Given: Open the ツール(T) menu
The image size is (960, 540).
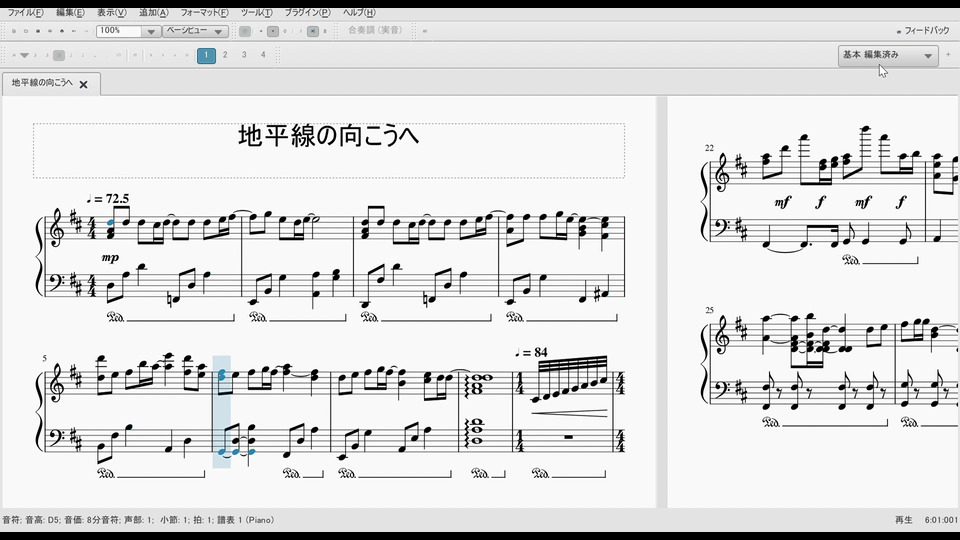Looking at the screenshot, I should (257, 12).
